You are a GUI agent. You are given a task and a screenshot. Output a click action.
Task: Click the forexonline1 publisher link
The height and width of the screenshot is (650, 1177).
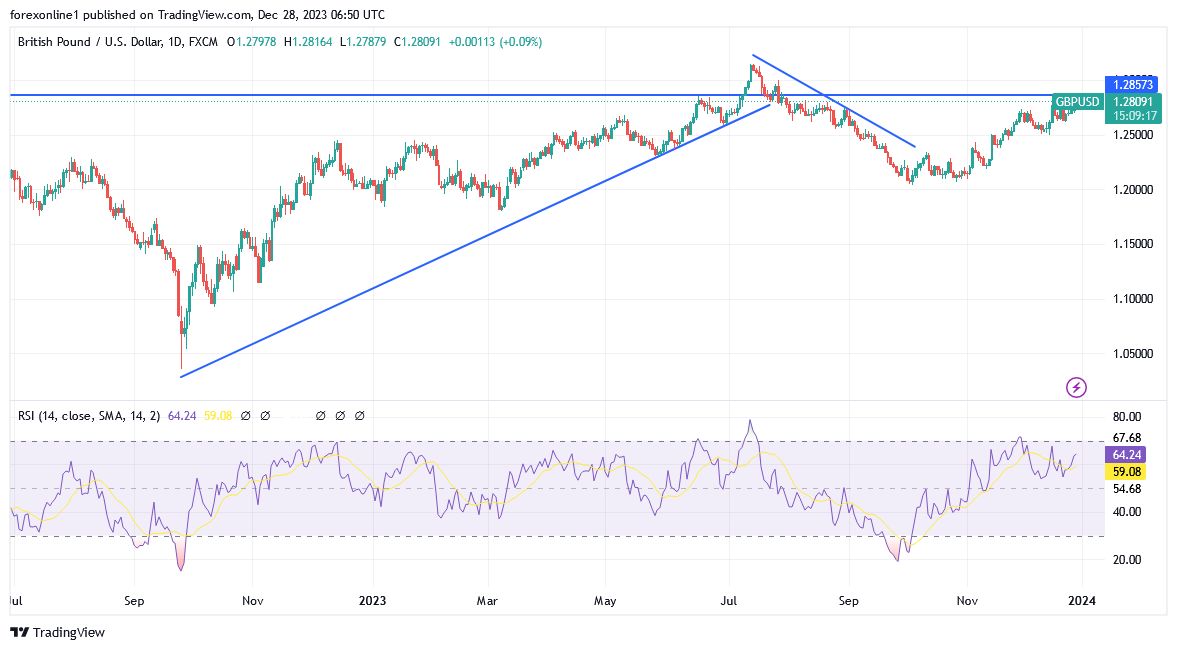click(40, 15)
